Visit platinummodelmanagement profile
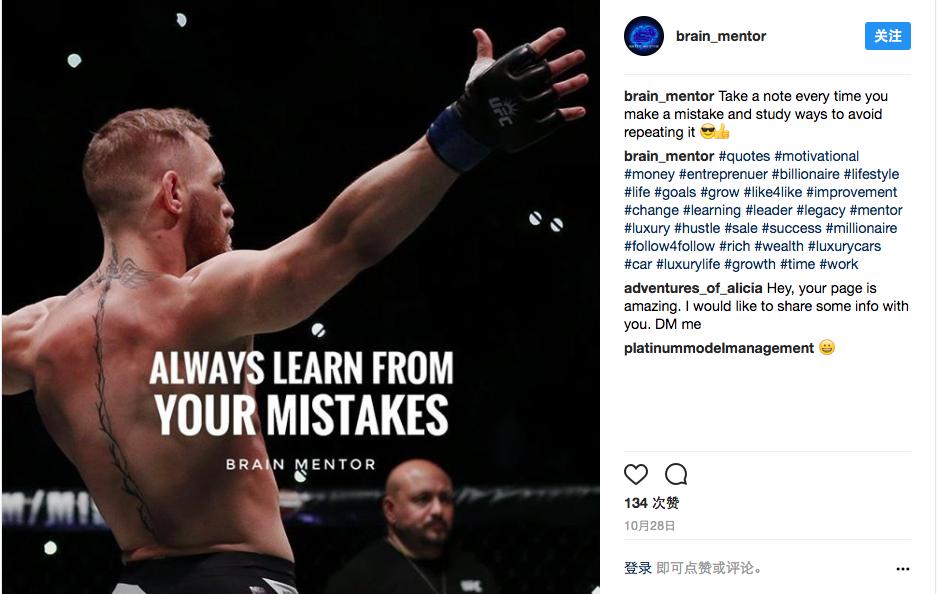Image resolution: width=937 pixels, height=594 pixels. [718, 348]
